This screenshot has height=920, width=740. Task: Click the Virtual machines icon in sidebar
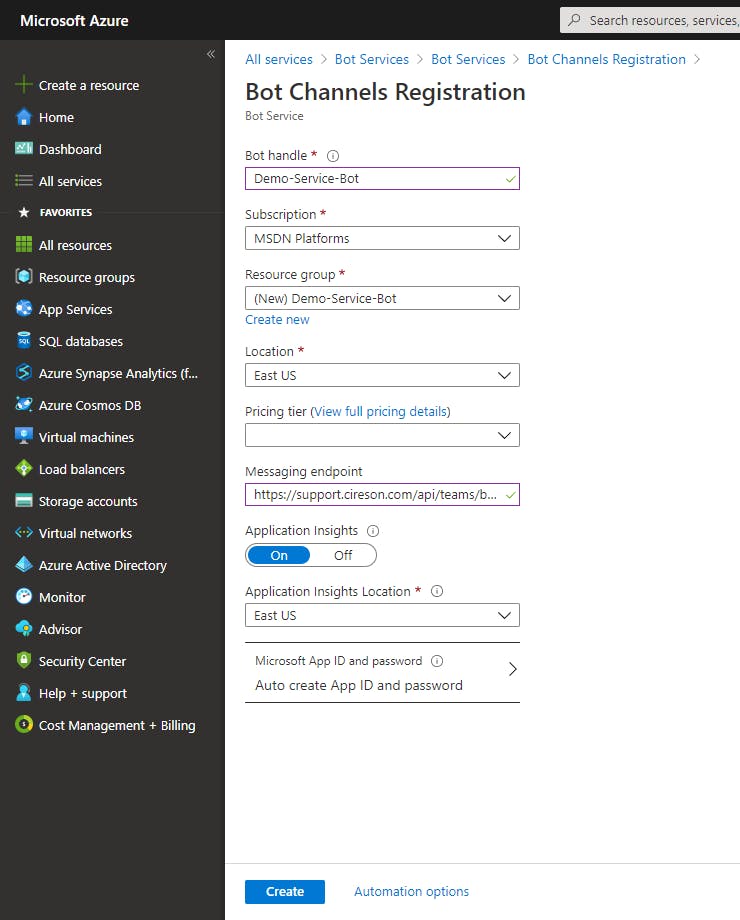24,437
